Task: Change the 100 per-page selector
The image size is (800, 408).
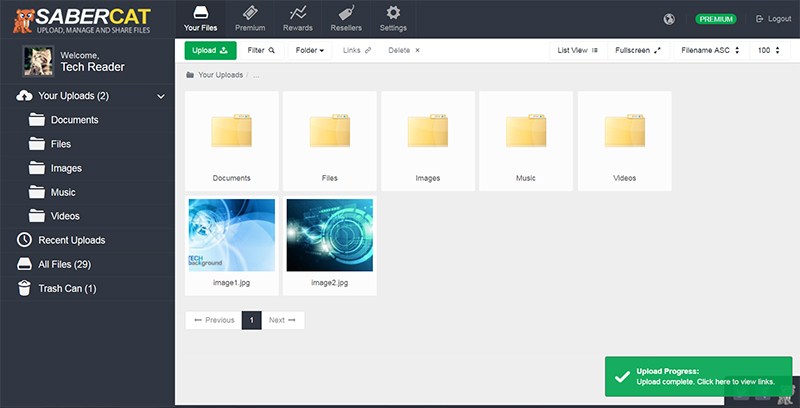Action: tap(769, 50)
